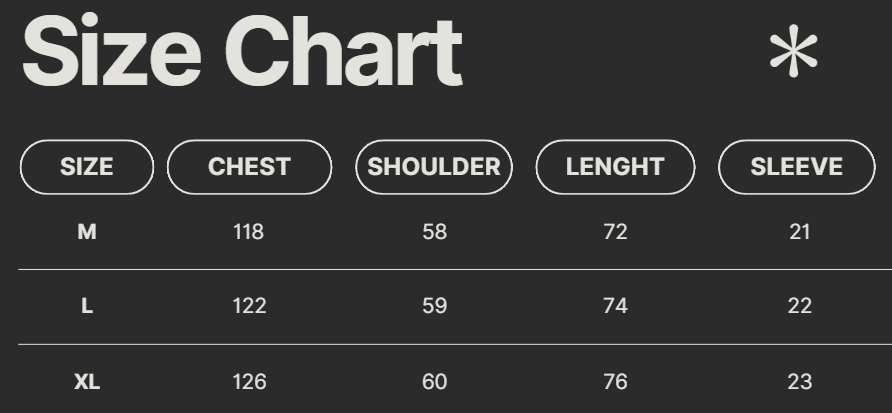Select the M size row label
This screenshot has width=892, height=413.
pos(87,232)
